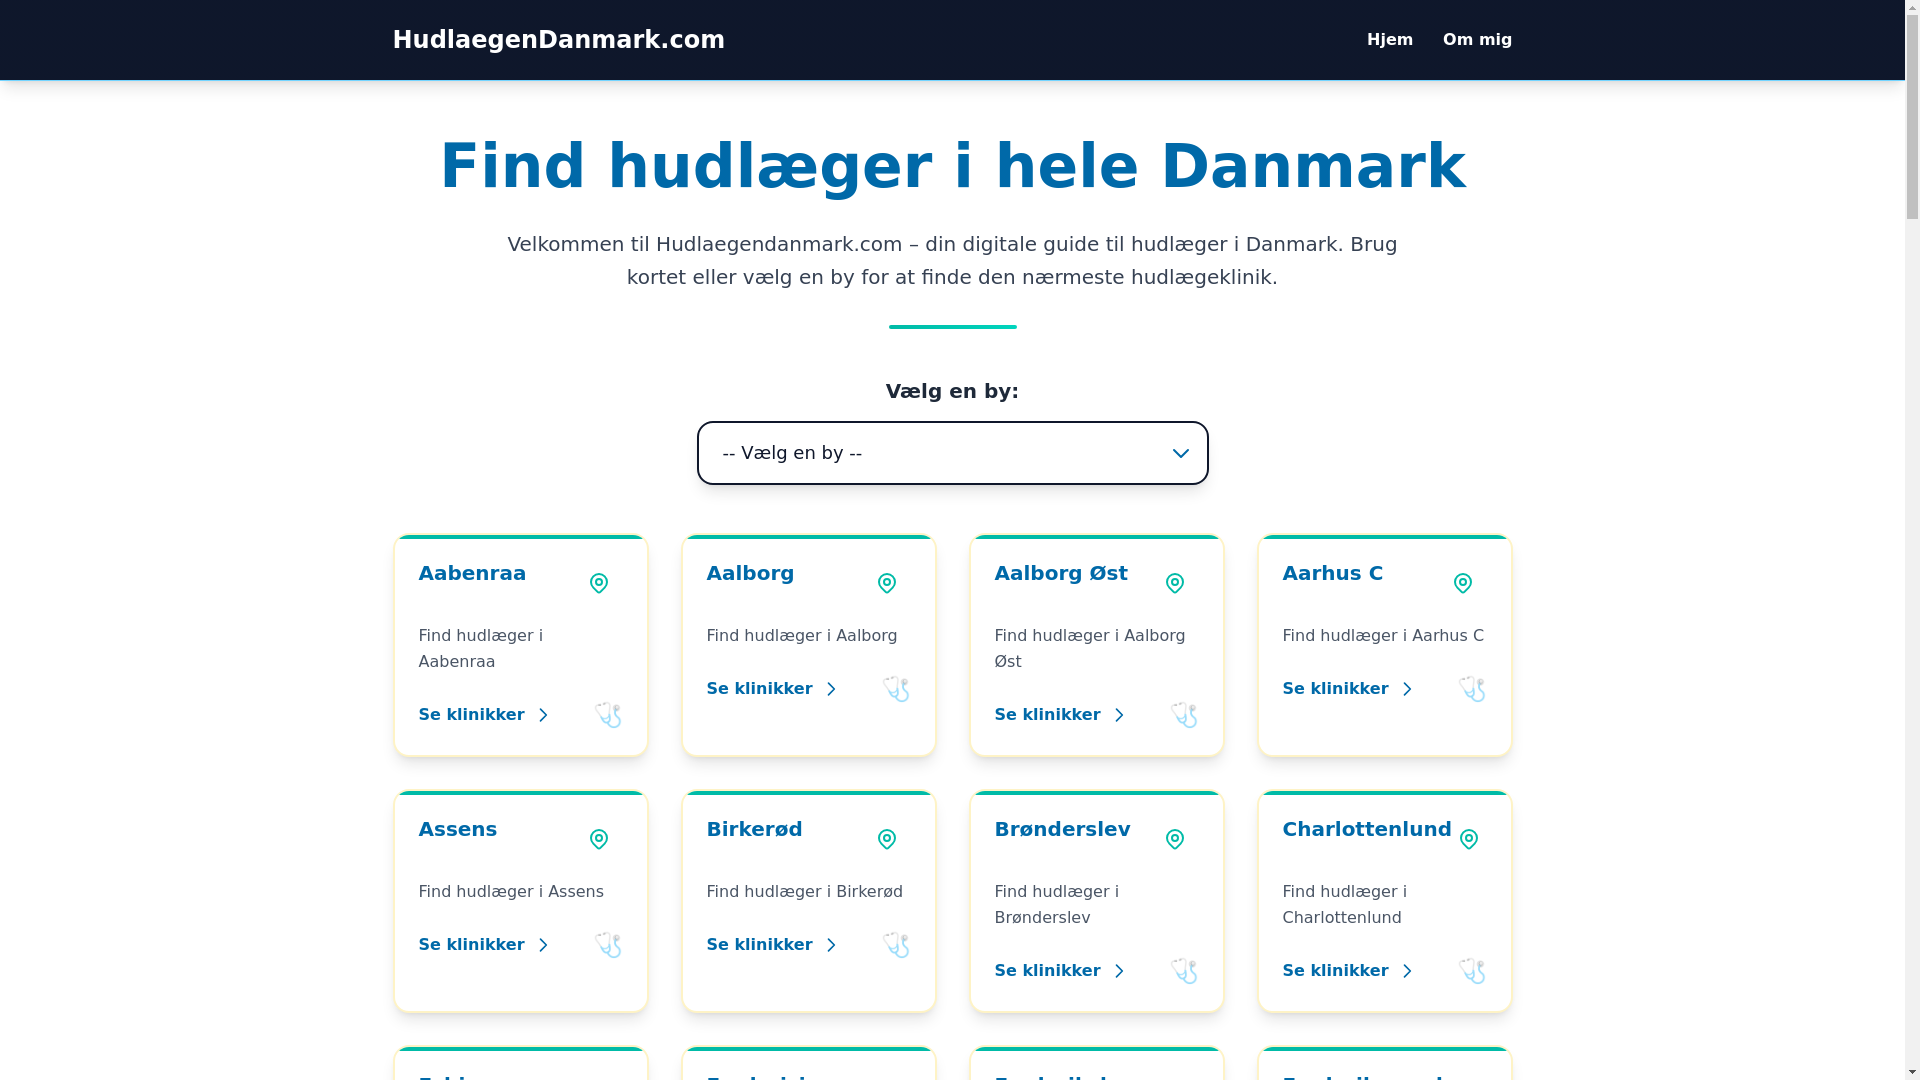Click the location pin icon on Aalborg card
Screen dimensions: 1920x1080
(x=887, y=583)
